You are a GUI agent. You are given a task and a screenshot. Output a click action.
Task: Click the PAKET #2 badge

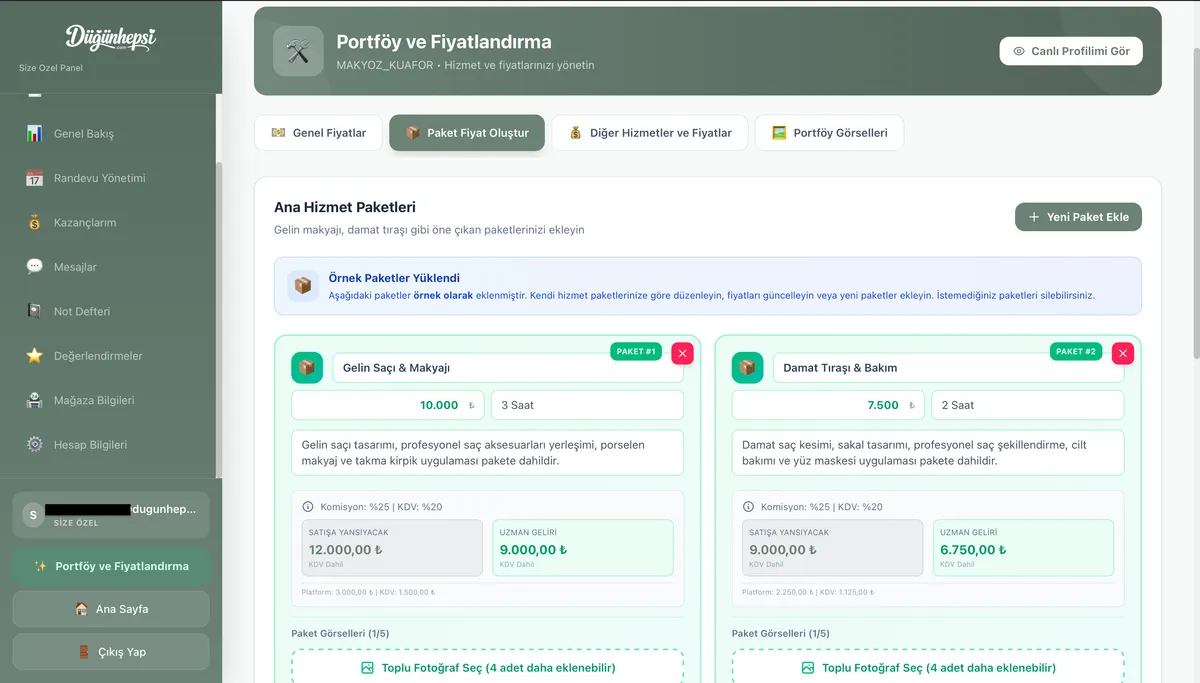pyautogui.click(x=1076, y=352)
